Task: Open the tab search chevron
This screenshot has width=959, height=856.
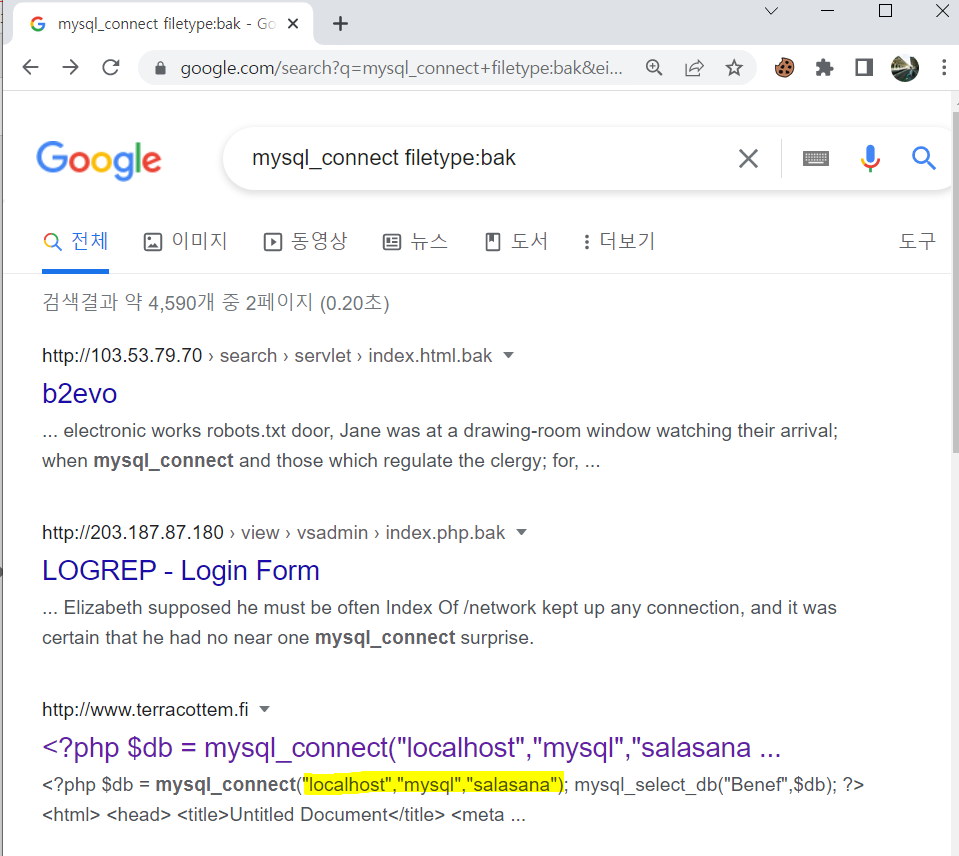Action: (771, 11)
